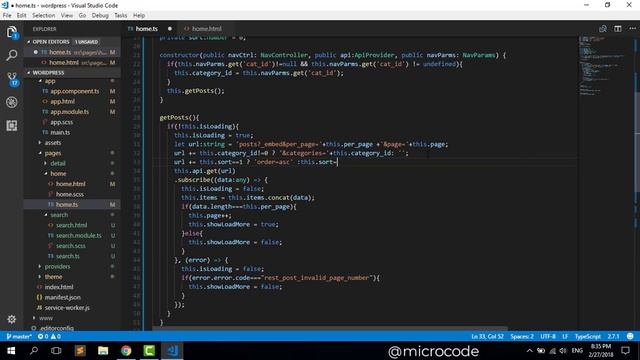The width and height of the screenshot is (640, 360).
Task: Open the View menu
Action: (67, 15)
